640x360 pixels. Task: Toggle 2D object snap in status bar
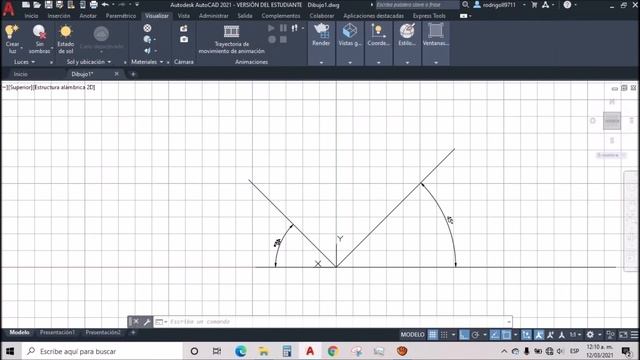click(506, 335)
